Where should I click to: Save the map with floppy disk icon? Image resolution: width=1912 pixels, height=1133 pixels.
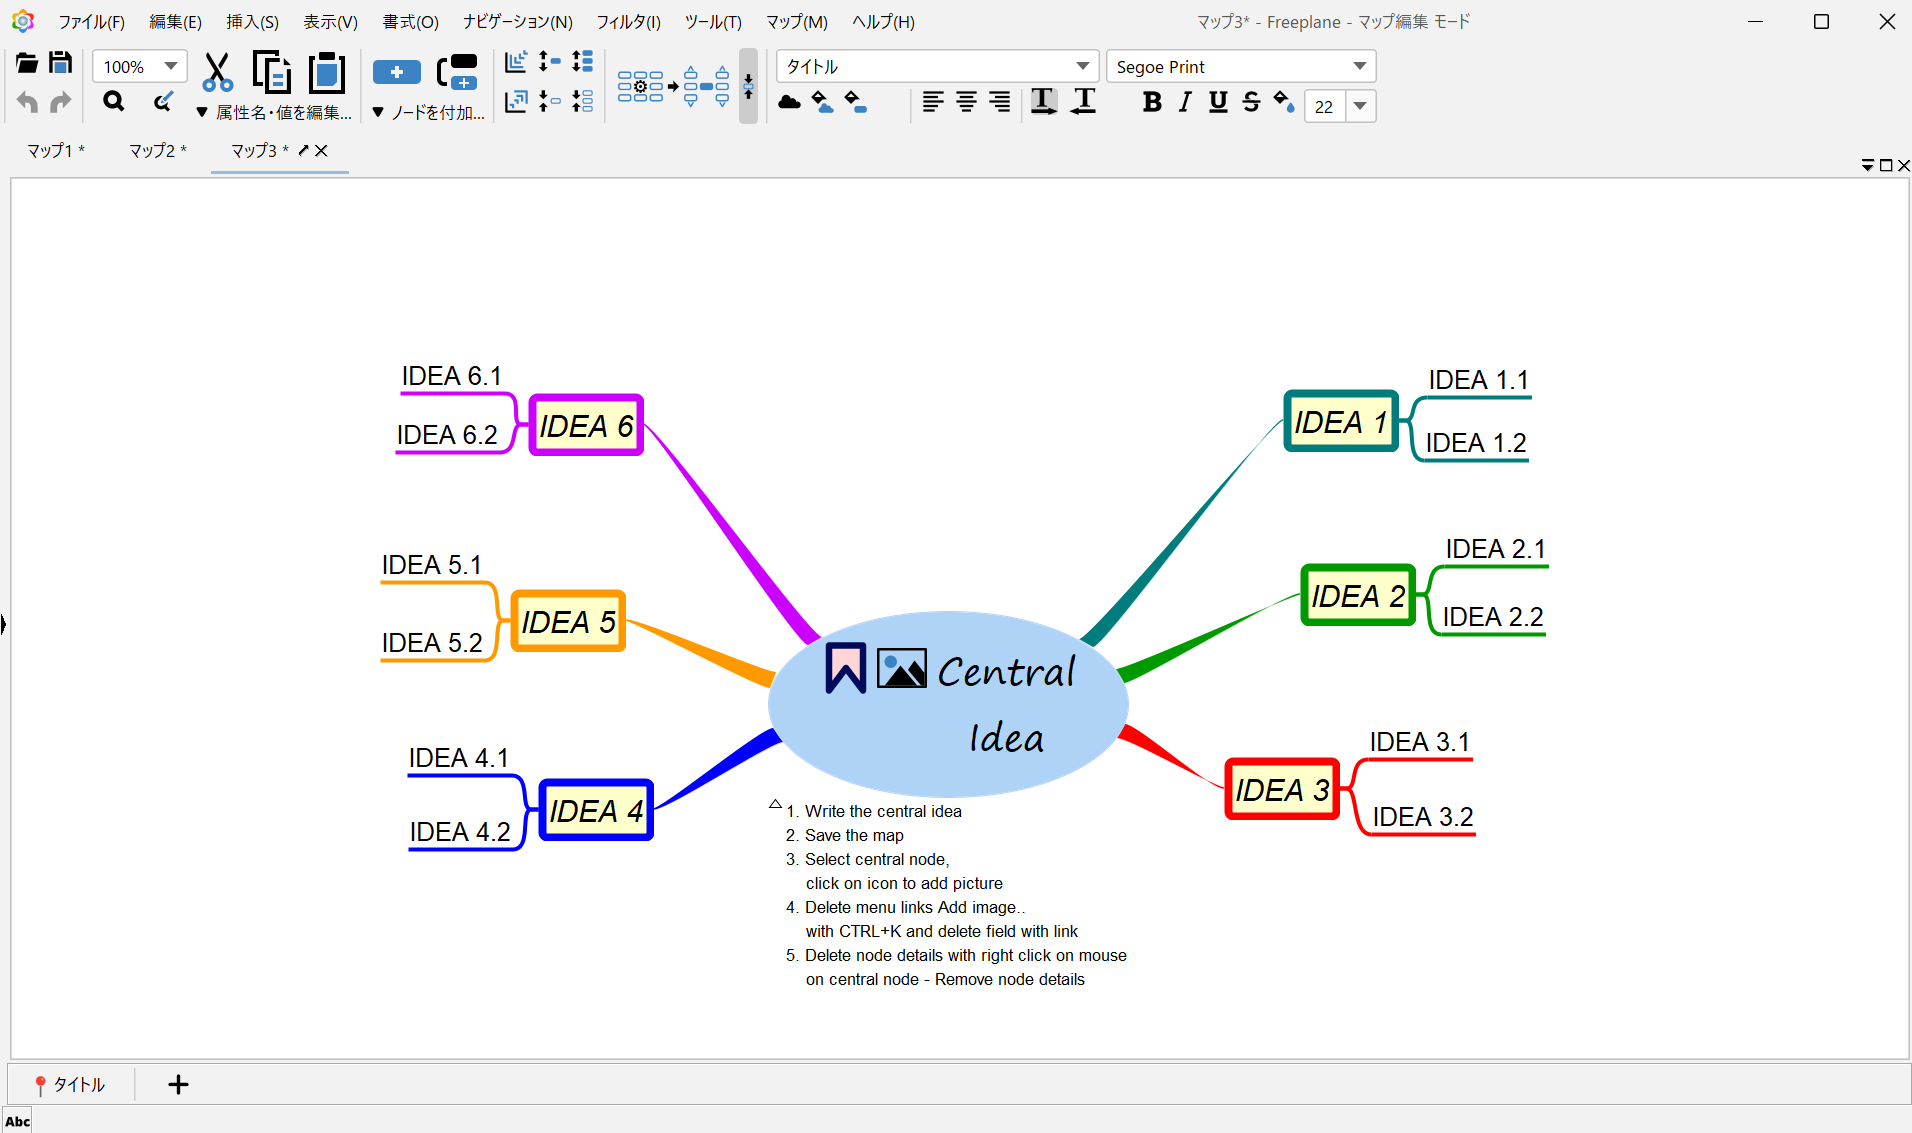pyautogui.click(x=60, y=63)
